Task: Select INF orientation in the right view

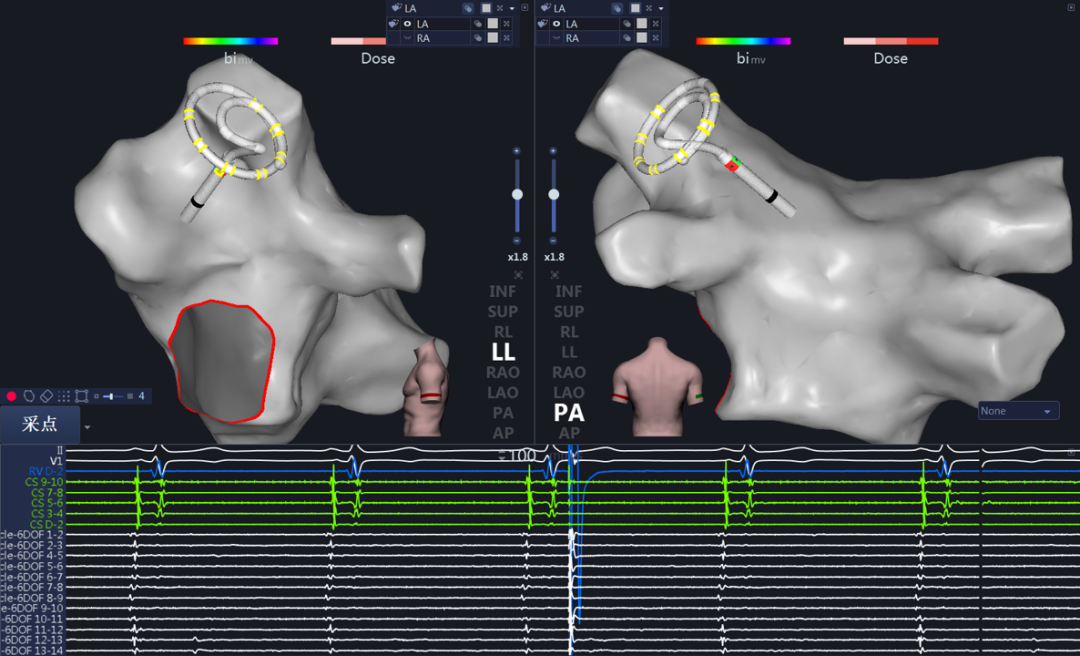Action: (569, 291)
